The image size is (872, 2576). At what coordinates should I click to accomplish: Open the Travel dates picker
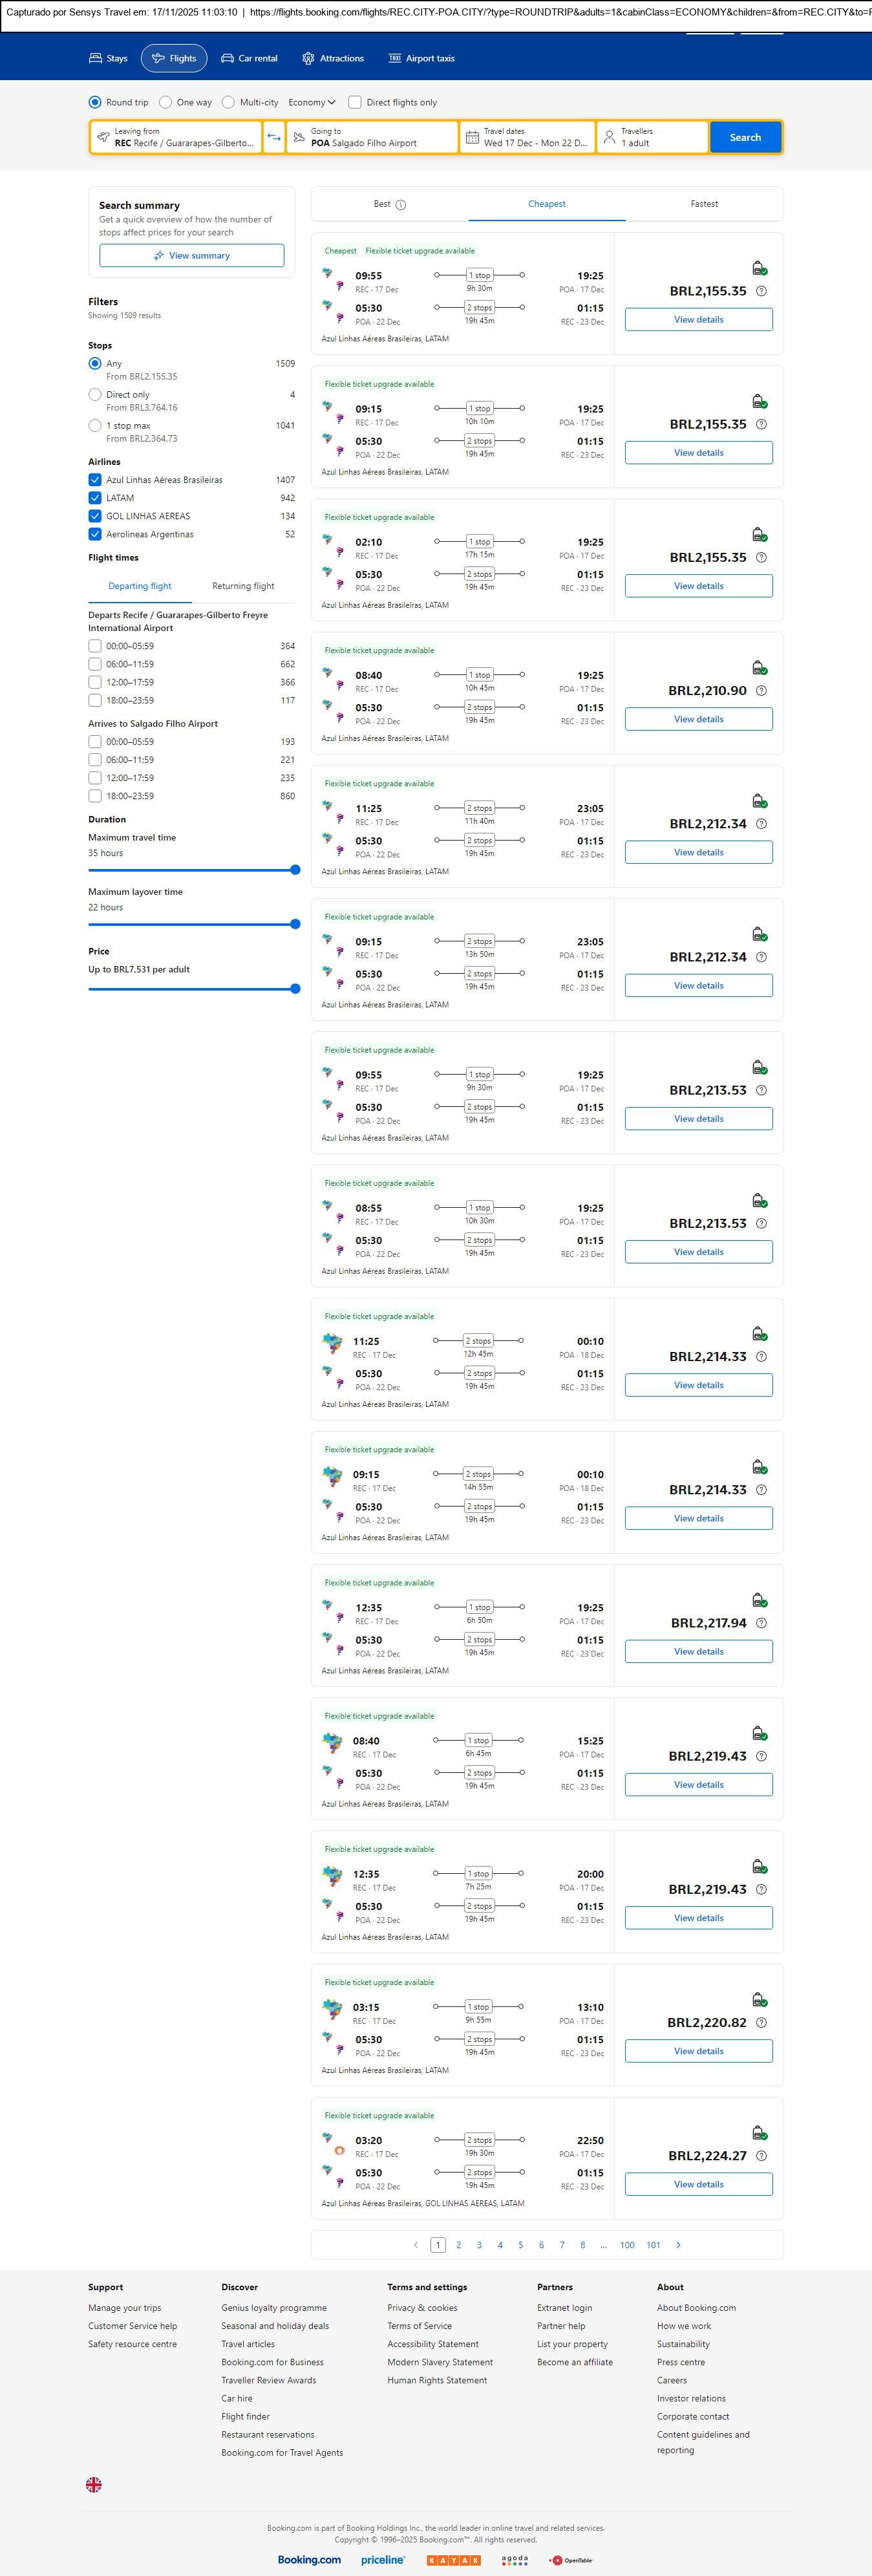coord(528,137)
